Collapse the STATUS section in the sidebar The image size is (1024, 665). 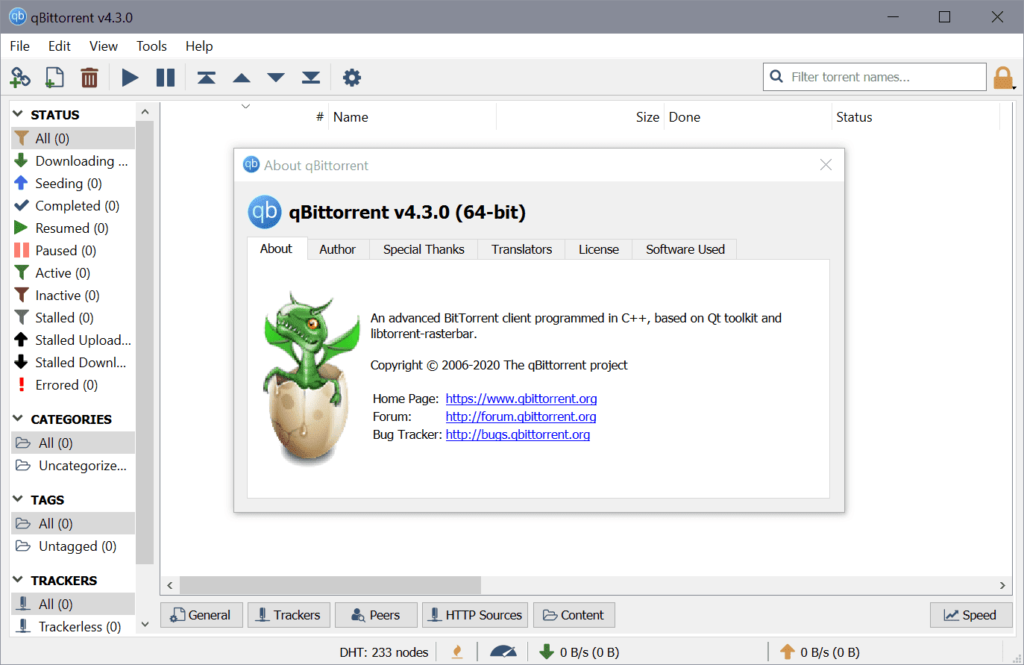(16, 114)
